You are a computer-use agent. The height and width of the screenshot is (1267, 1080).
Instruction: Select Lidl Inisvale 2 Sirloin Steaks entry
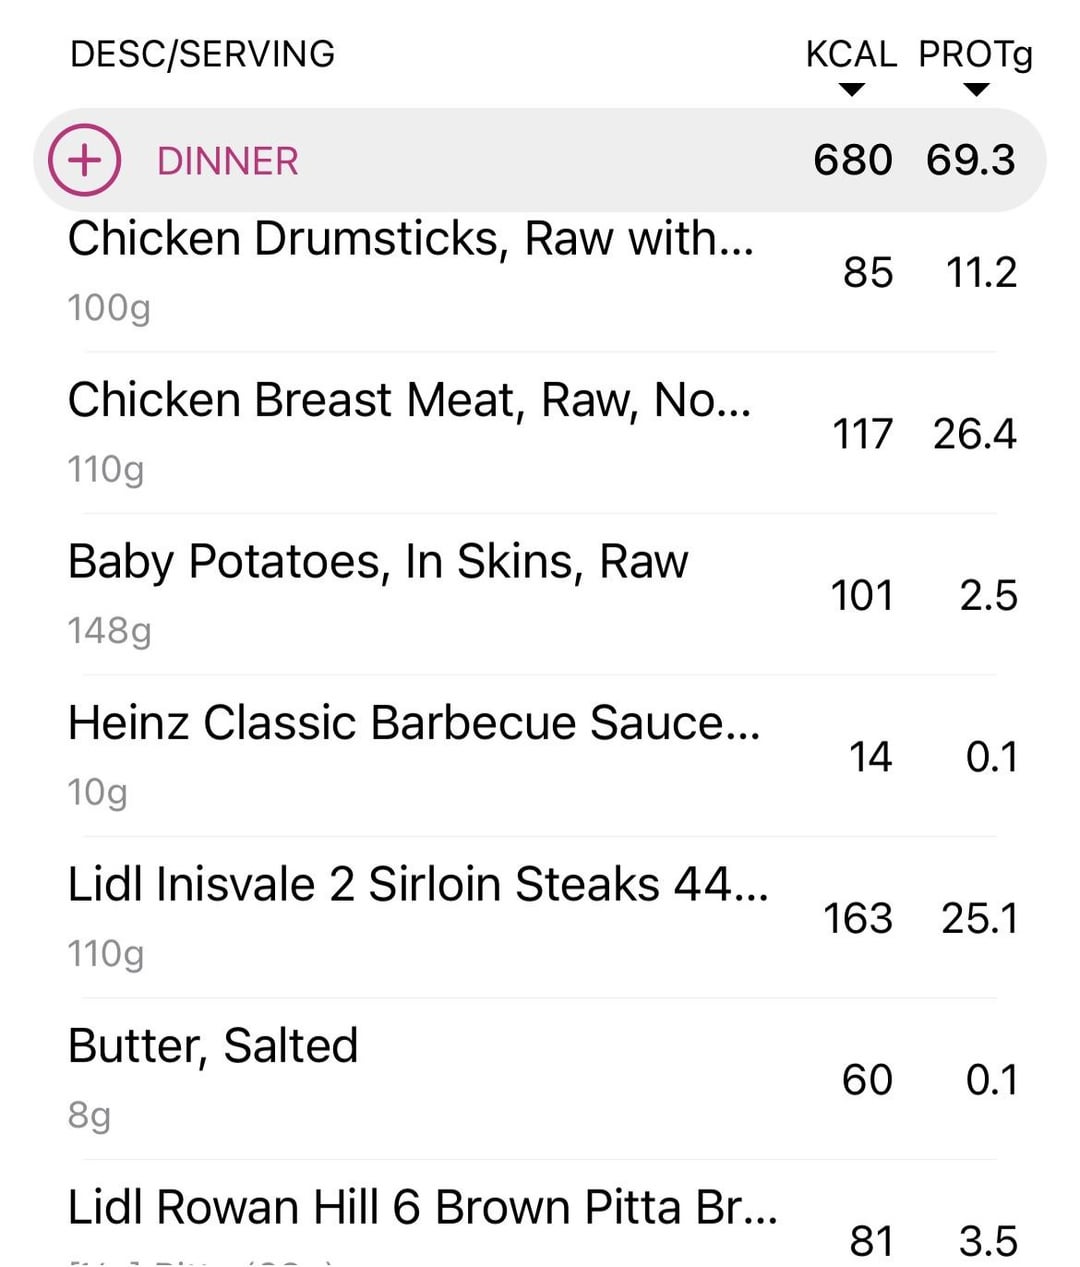click(540, 917)
